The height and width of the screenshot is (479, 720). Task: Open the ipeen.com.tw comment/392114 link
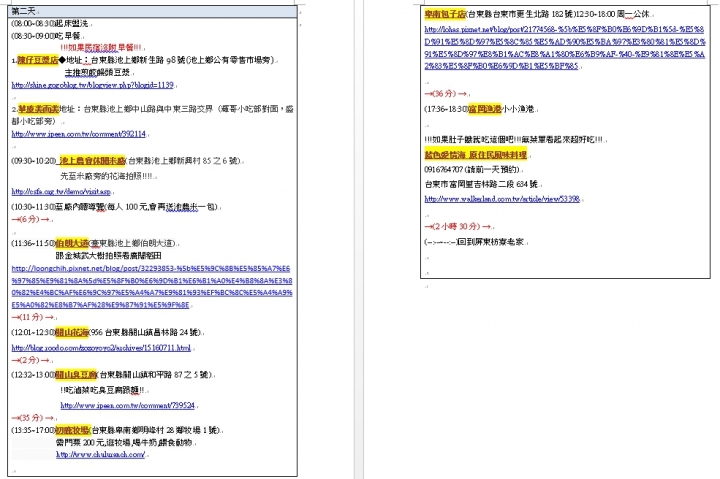[79, 134]
